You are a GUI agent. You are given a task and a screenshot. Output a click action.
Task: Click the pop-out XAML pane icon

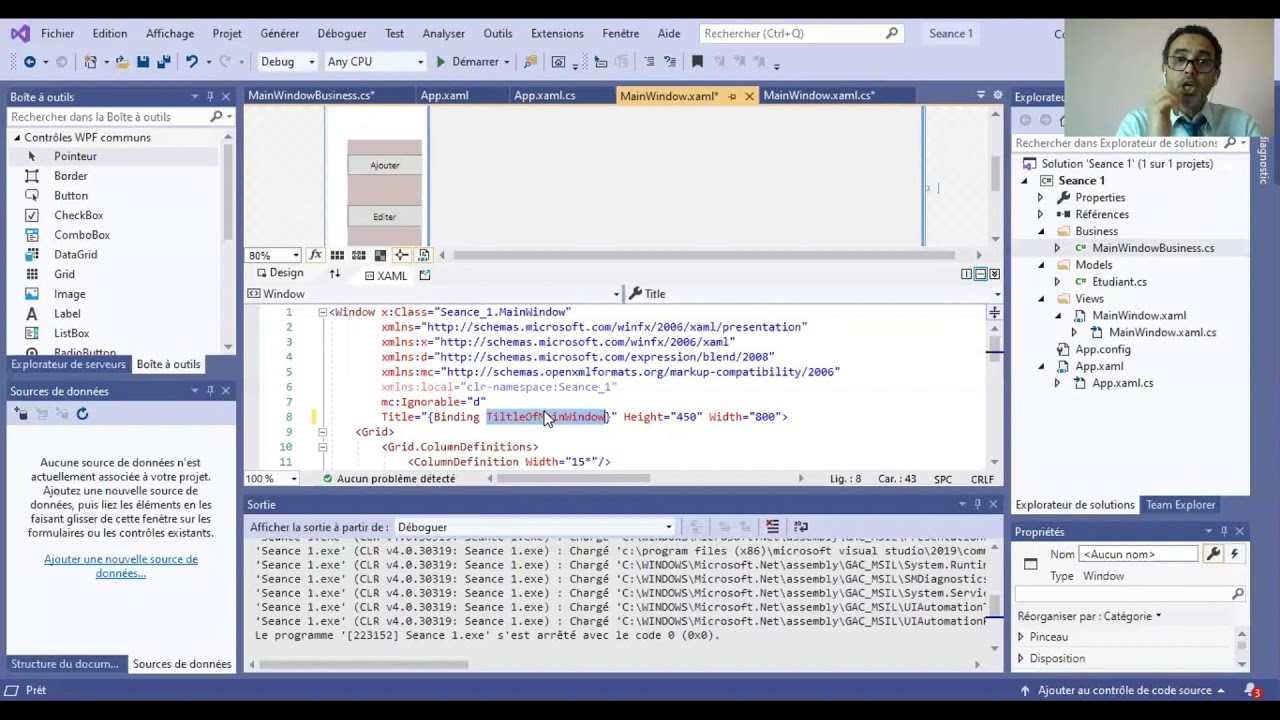(425, 275)
